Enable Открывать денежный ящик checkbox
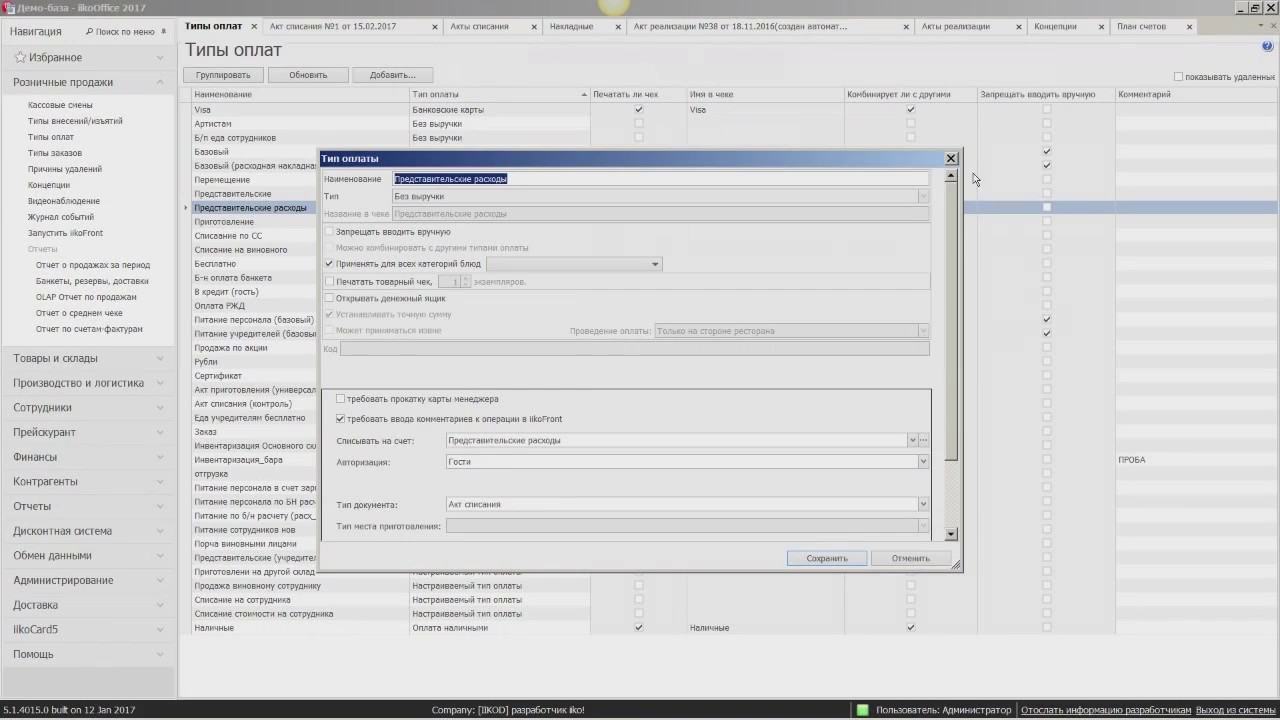Image resolution: width=1280 pixels, height=720 pixels. [x=329, y=298]
